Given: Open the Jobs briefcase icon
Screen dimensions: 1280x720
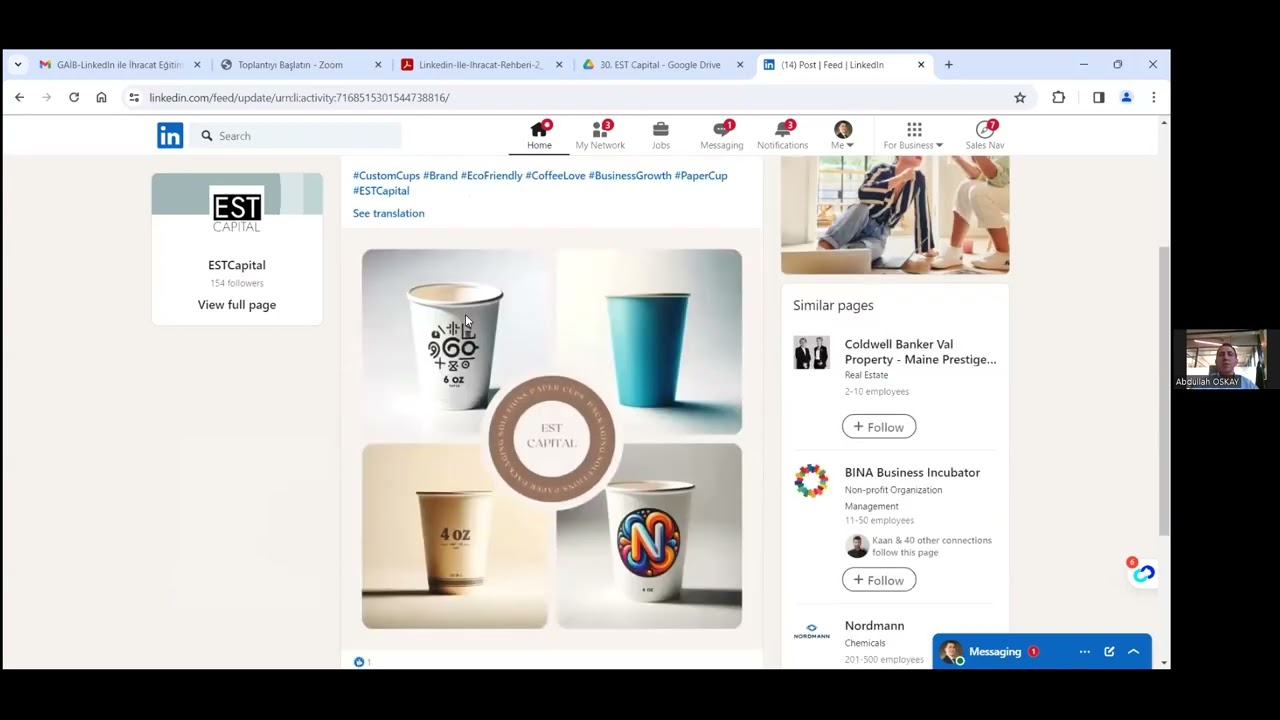Looking at the screenshot, I should click(661, 129).
